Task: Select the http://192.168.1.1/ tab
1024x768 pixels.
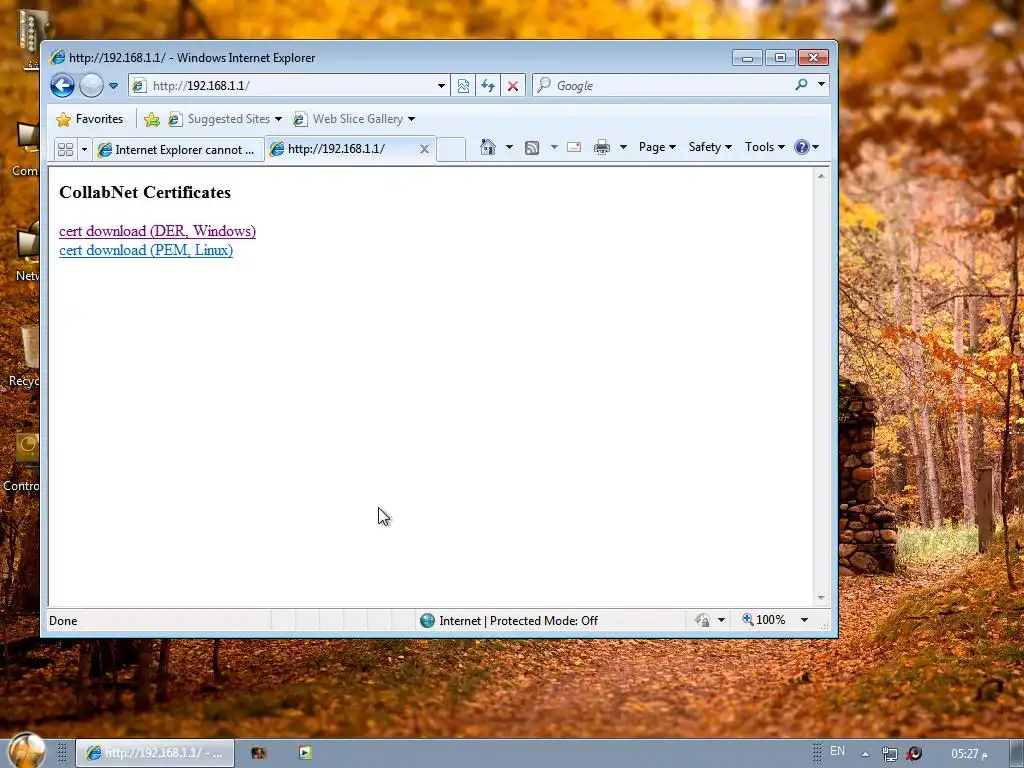Action: click(342, 149)
